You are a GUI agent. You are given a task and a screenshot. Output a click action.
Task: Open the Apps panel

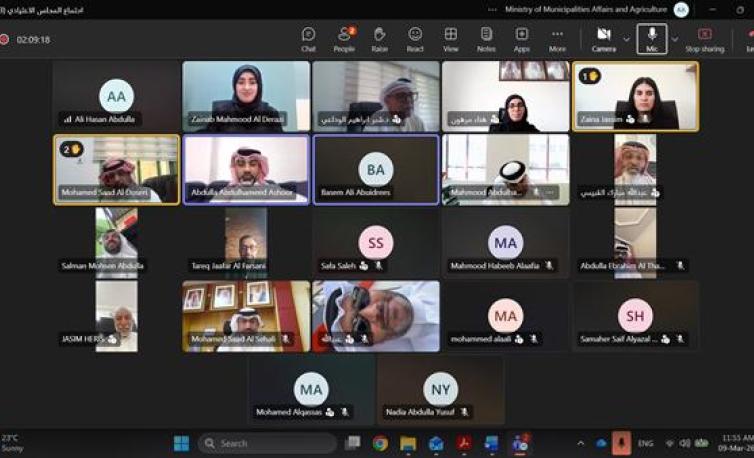(x=522, y=39)
